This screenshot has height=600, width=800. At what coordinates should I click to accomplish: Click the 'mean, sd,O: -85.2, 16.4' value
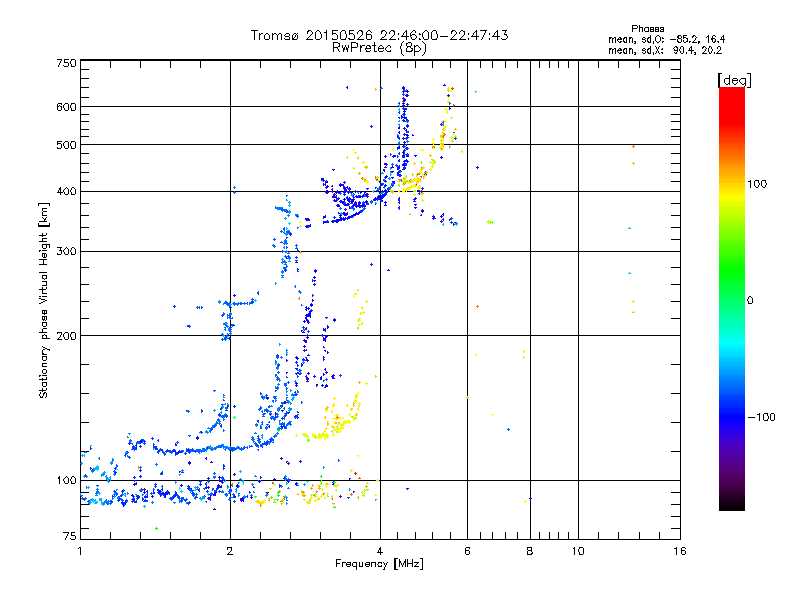666,39
